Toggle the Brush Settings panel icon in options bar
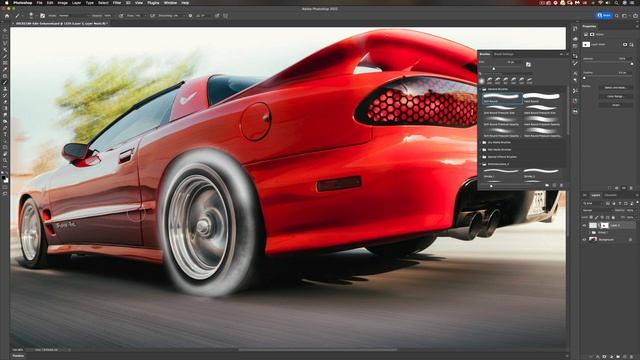The height and width of the screenshot is (360, 640). coord(42,16)
